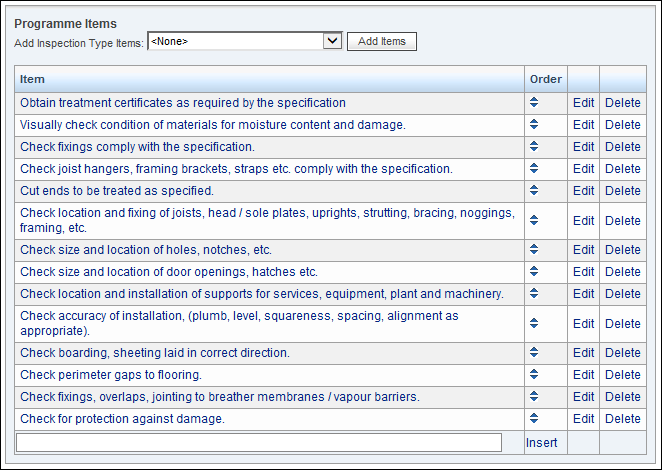Delete the 'Check location and fixing of joists' item
Screen dimensions: 662x470
point(623,220)
